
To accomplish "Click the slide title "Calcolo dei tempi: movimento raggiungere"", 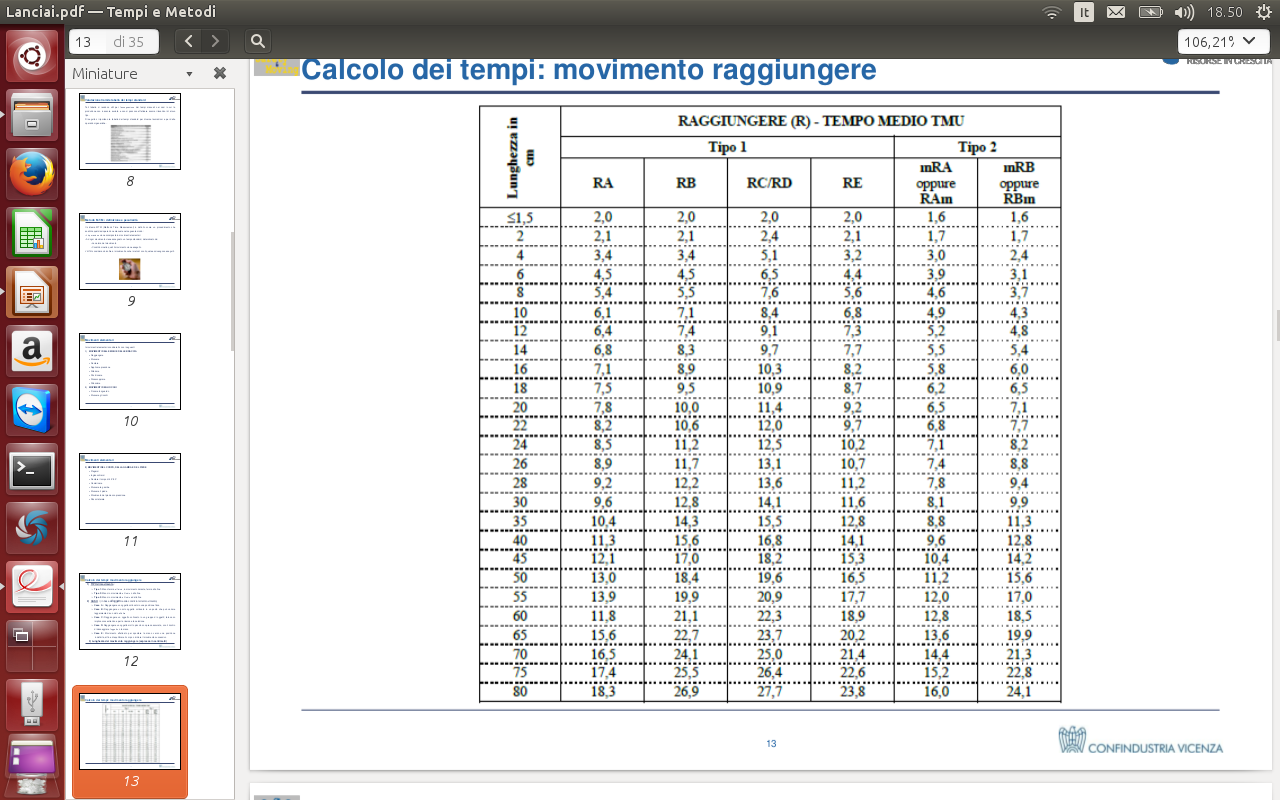I will click(589, 70).
